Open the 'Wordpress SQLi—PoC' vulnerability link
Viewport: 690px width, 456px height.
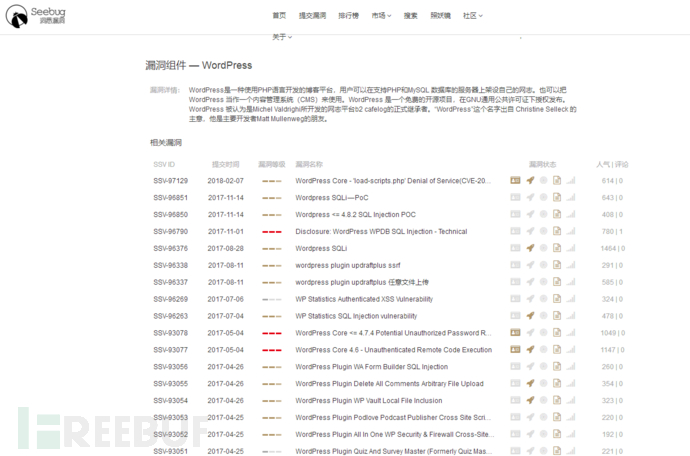click(x=332, y=198)
